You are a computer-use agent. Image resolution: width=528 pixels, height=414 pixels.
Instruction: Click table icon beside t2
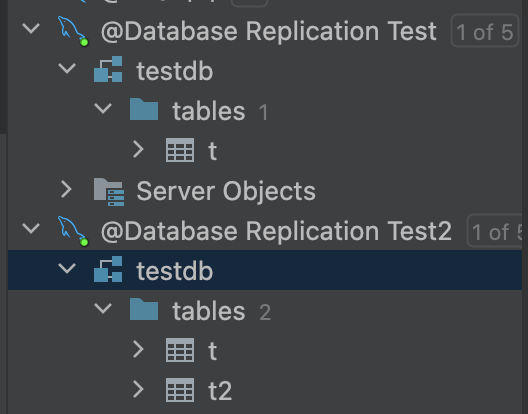180,390
